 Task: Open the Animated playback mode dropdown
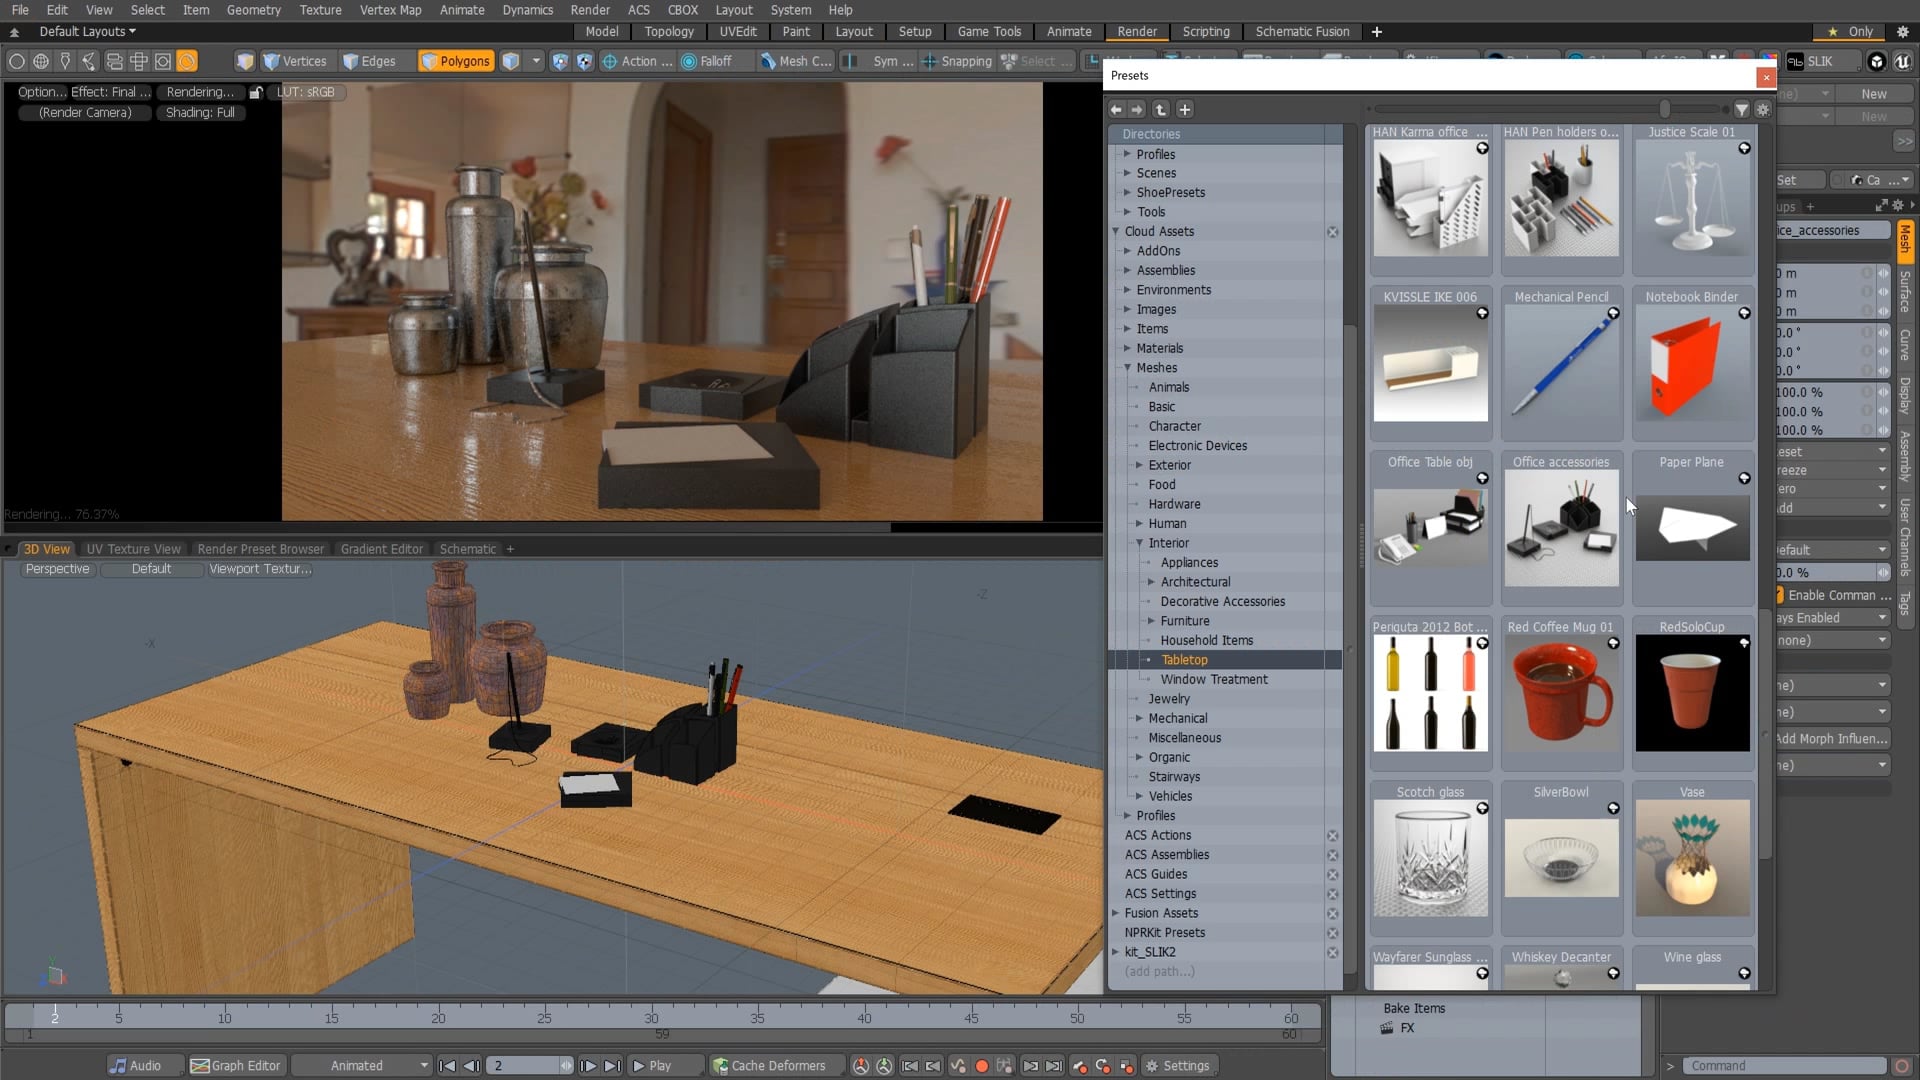pos(362,1065)
